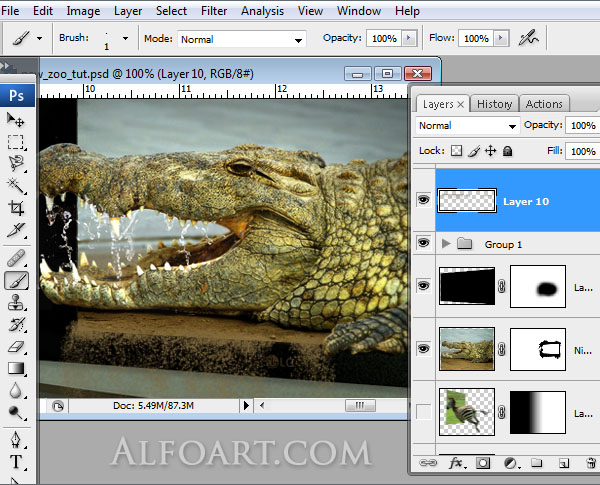Screen dimensions: 600x485
Task: Select the Gradient tool
Action: click(x=16, y=368)
